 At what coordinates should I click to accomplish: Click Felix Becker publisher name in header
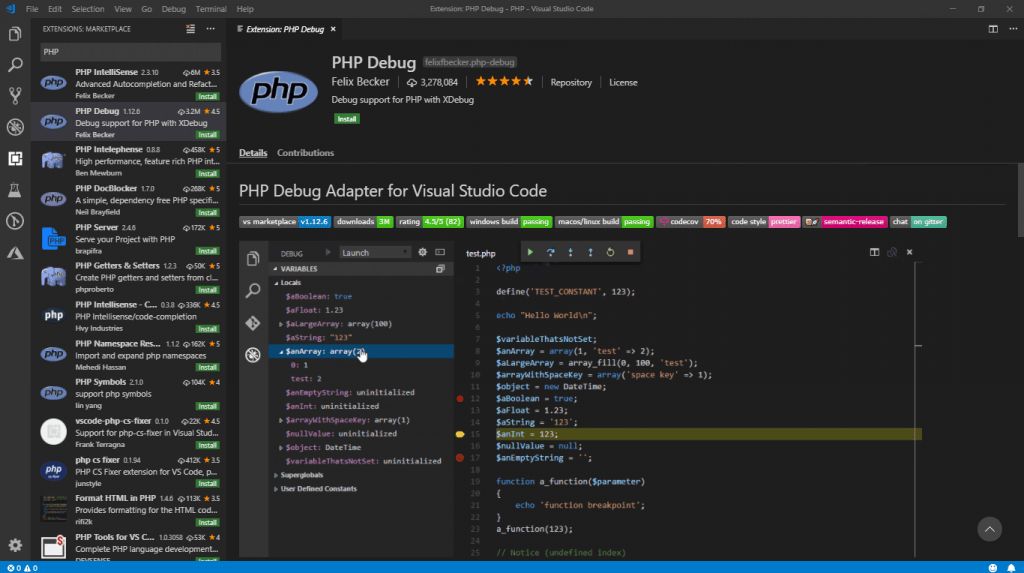[x=360, y=82]
